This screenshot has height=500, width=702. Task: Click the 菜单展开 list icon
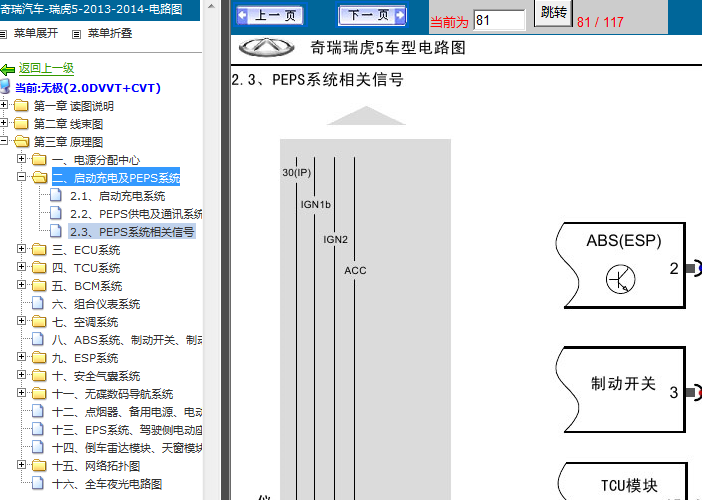click(3, 34)
